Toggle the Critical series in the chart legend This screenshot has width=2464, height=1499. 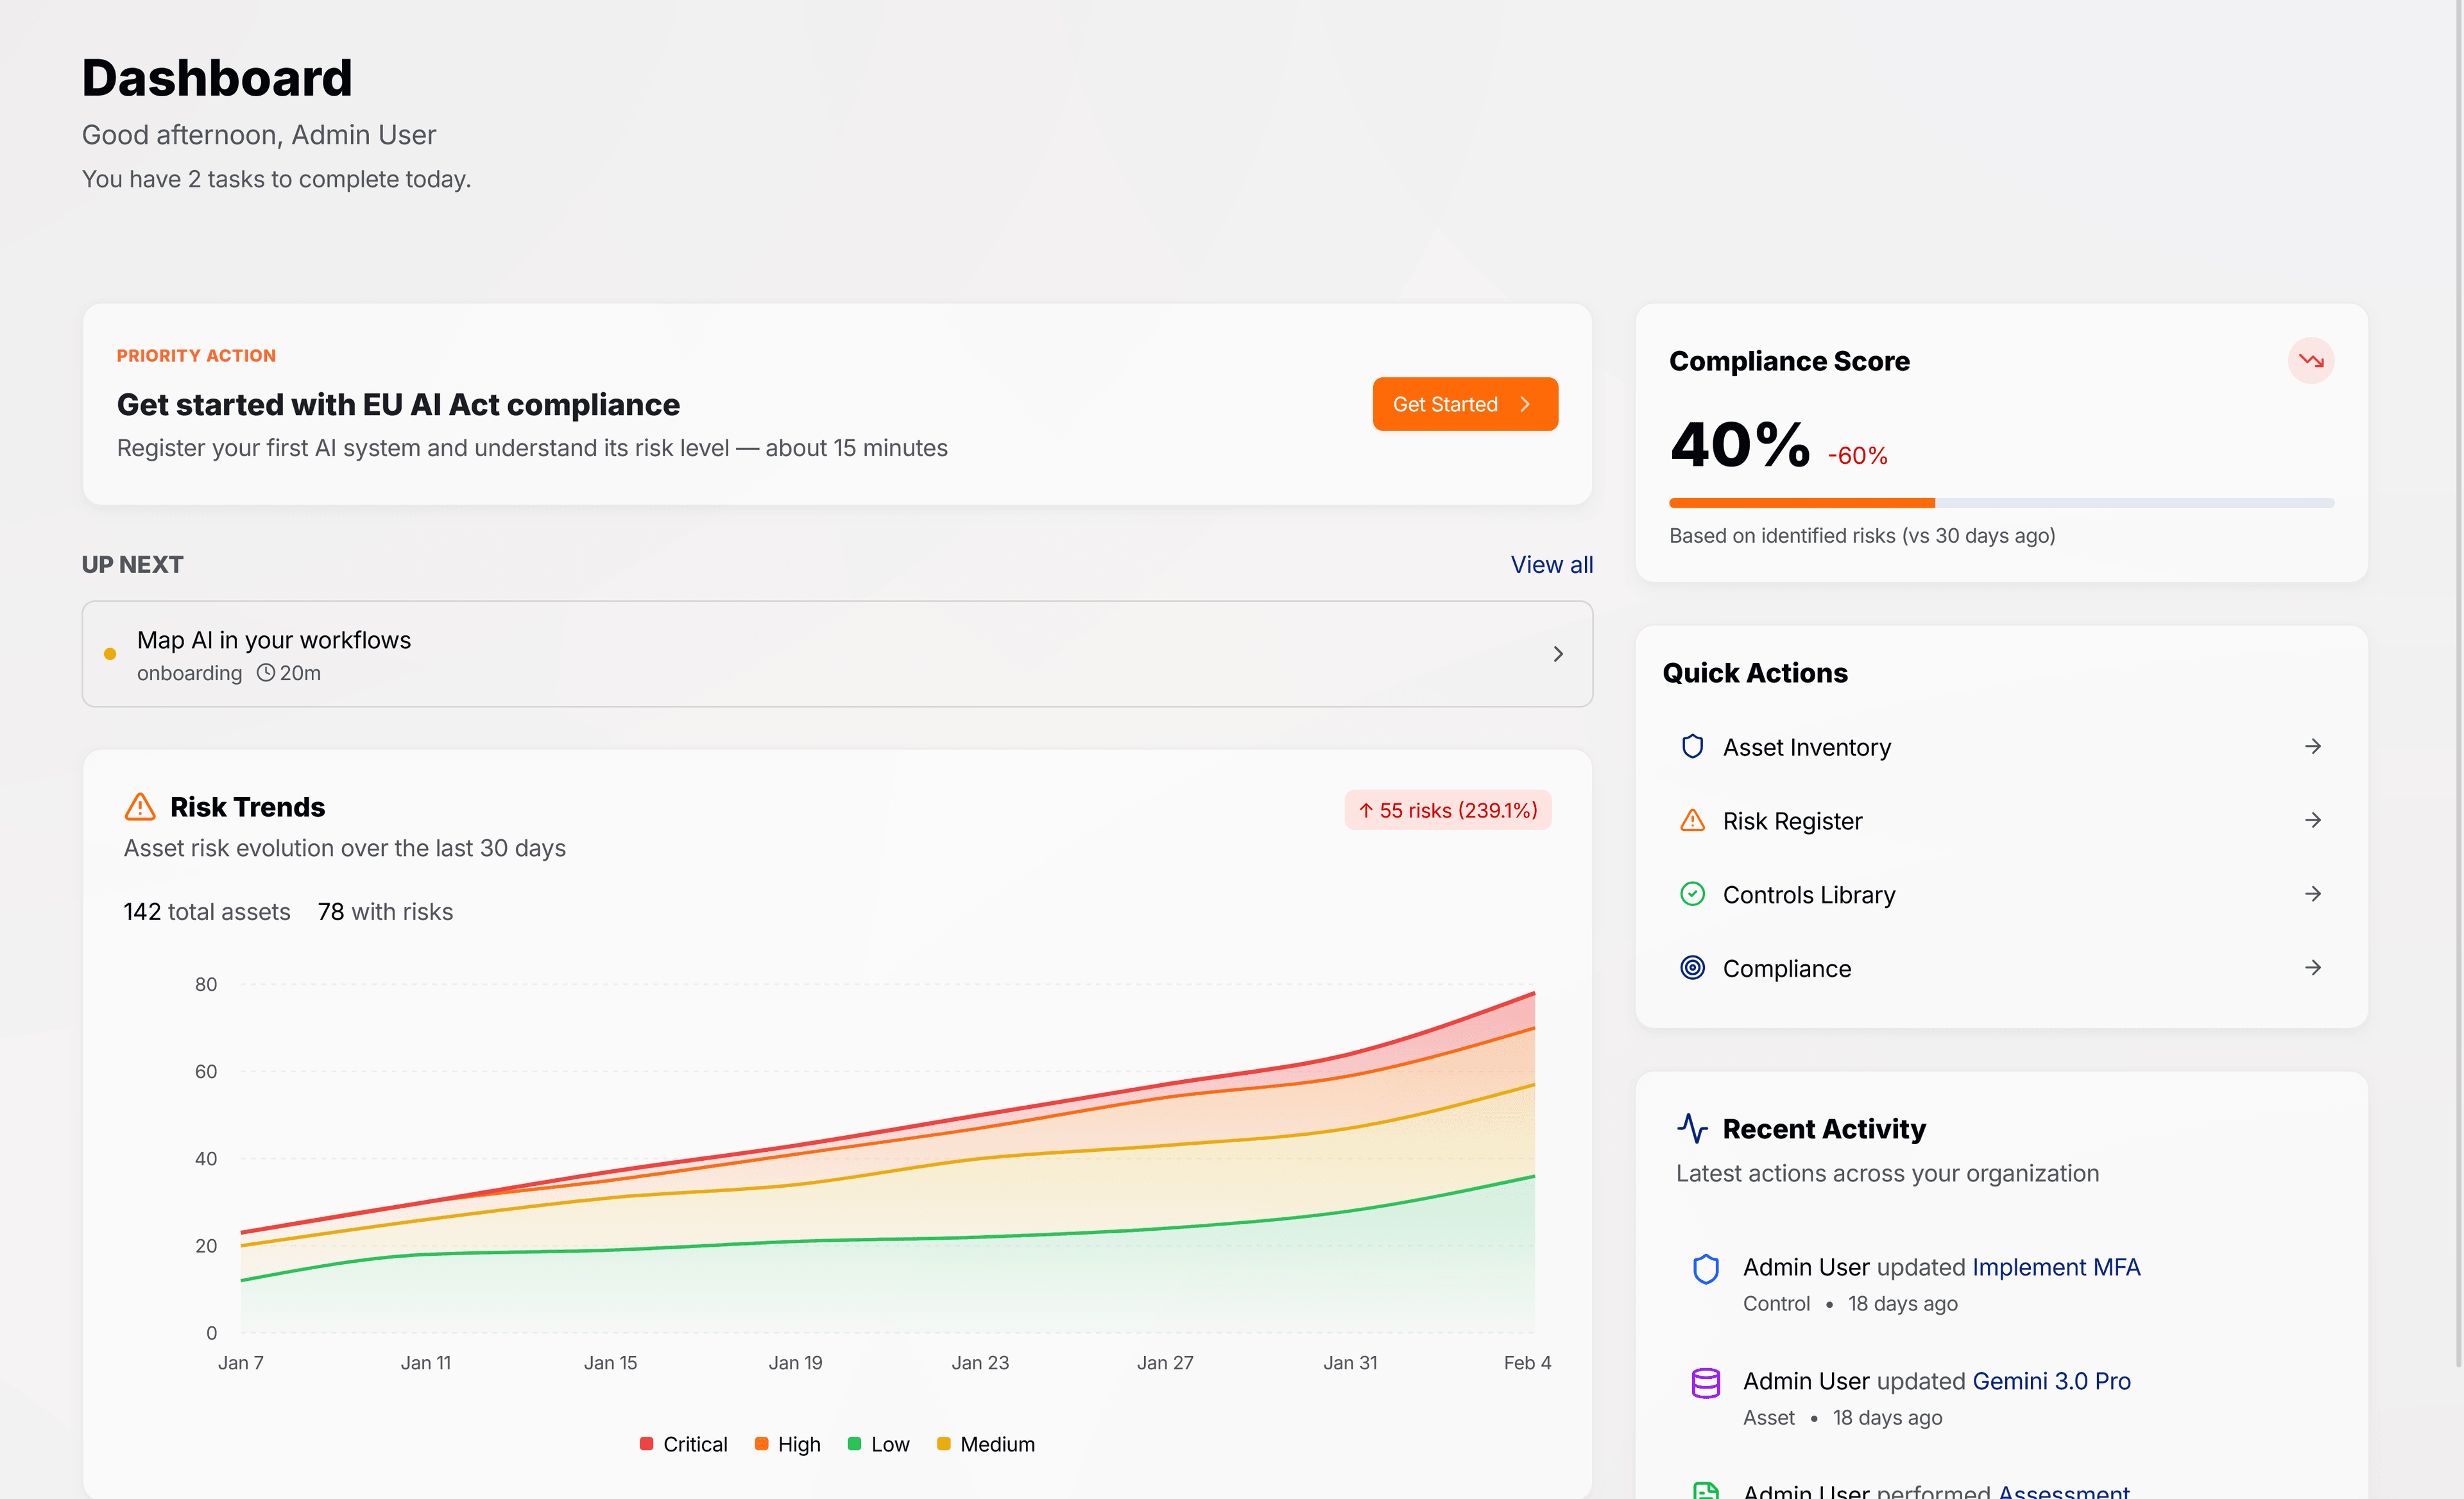(x=683, y=1443)
